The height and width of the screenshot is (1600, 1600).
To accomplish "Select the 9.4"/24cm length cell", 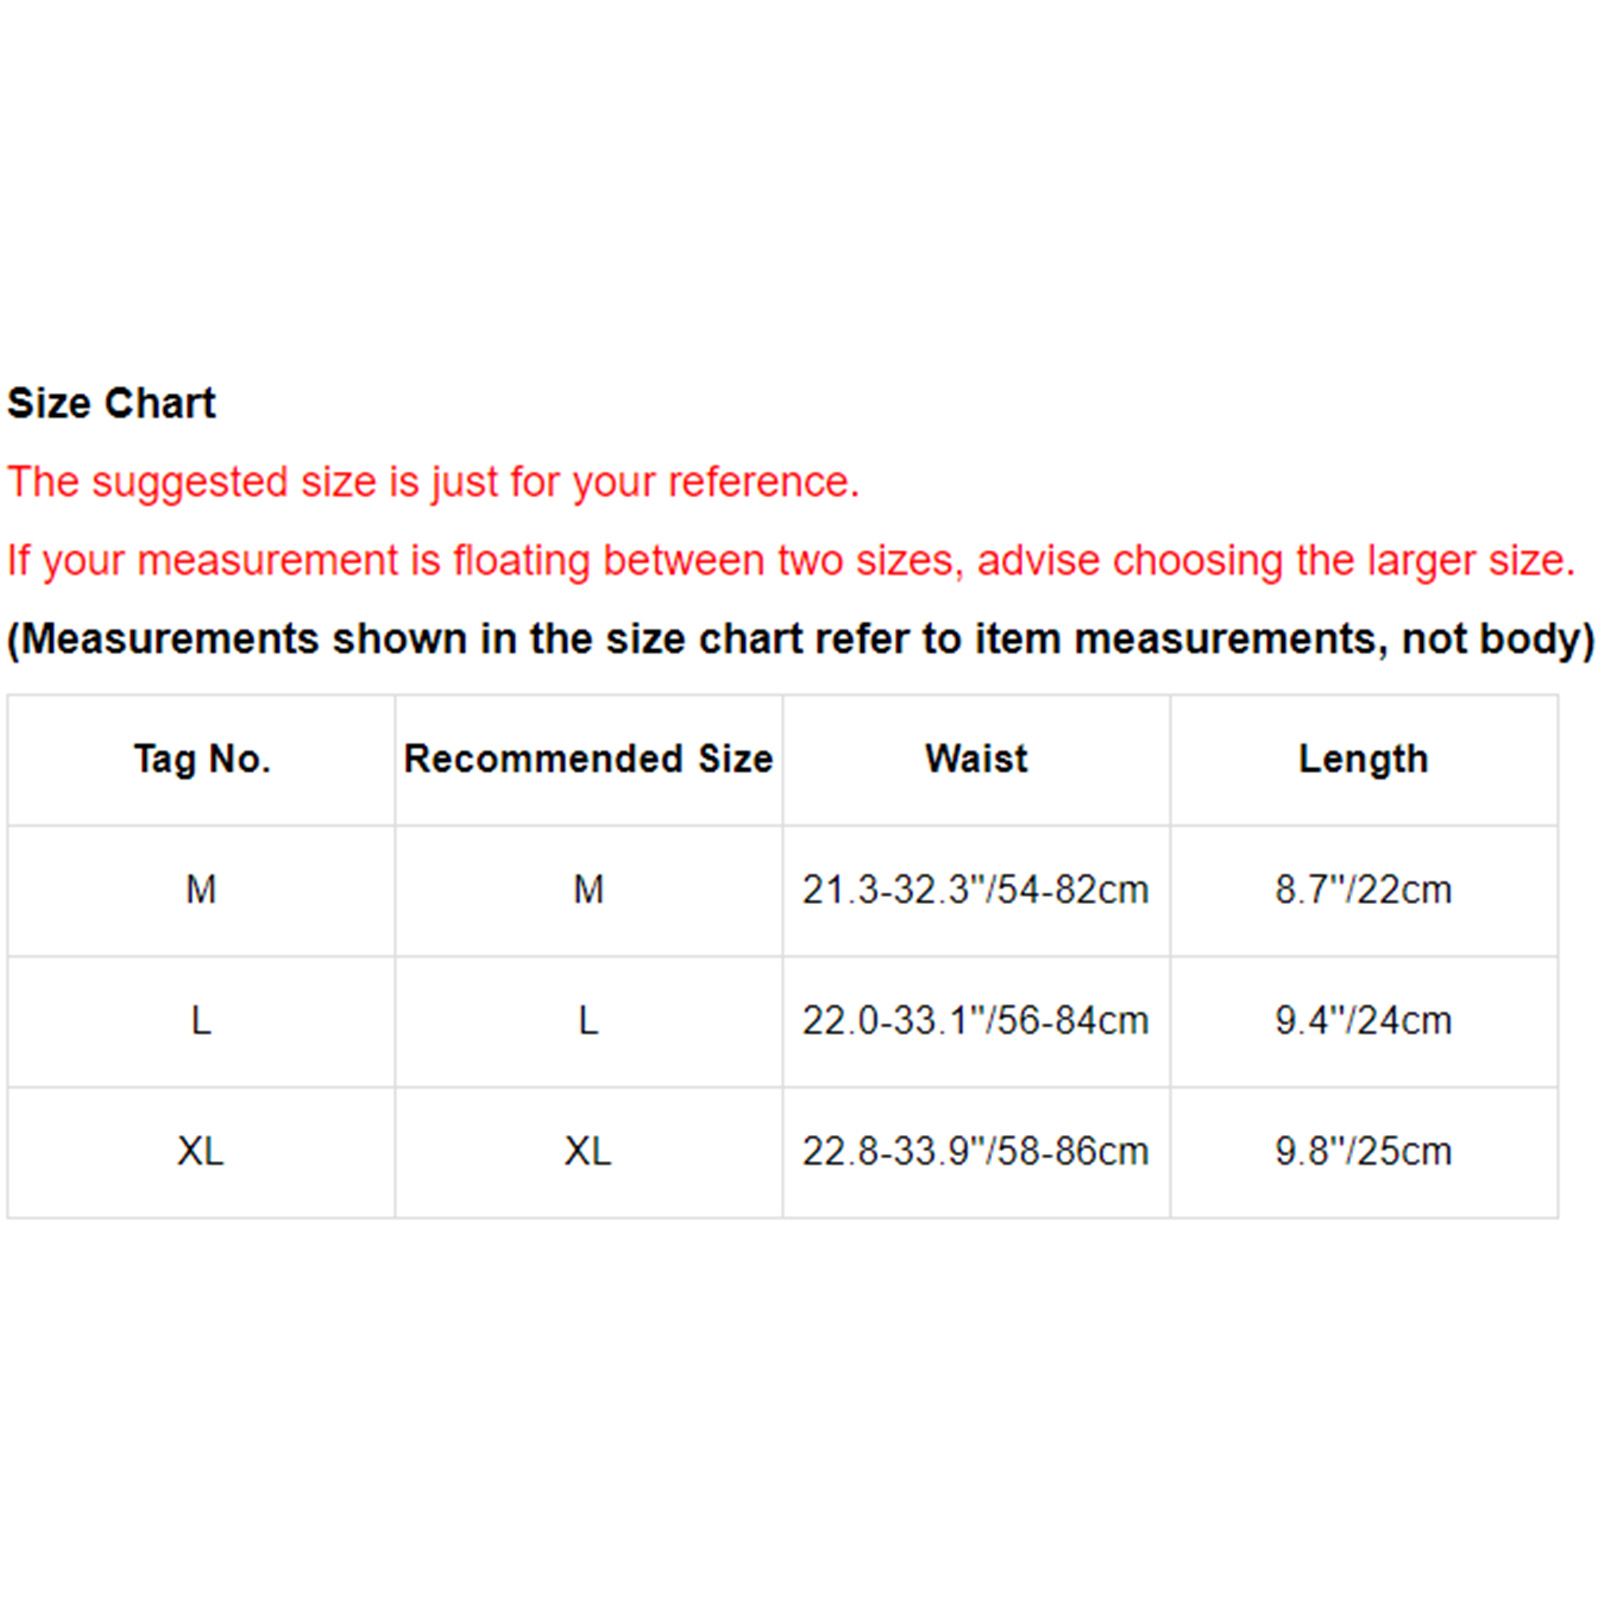I will 1363,1021.
